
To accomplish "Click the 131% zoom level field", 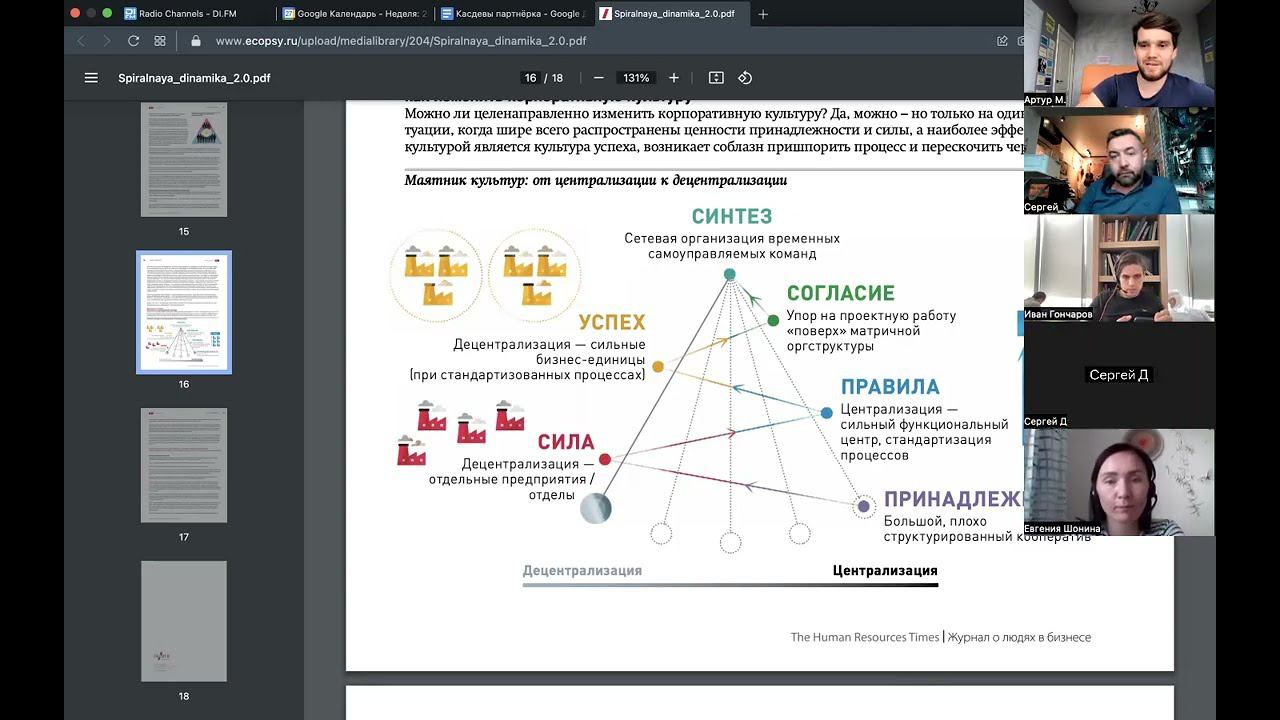I will 636,78.
